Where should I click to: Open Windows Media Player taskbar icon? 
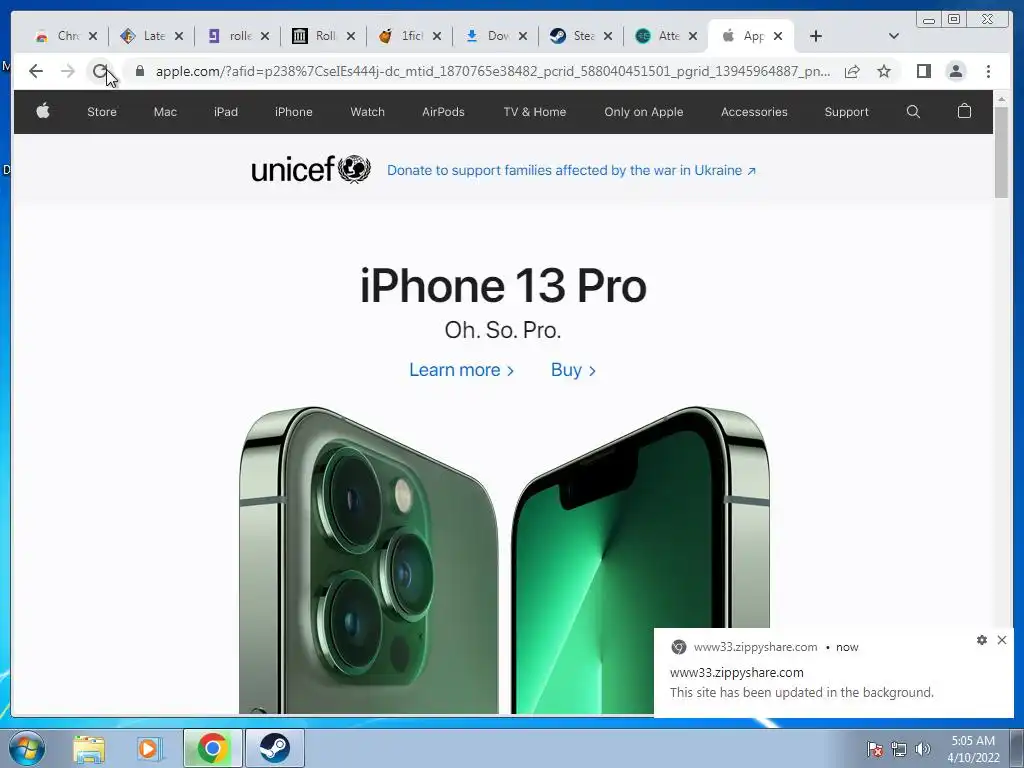[x=150, y=748]
